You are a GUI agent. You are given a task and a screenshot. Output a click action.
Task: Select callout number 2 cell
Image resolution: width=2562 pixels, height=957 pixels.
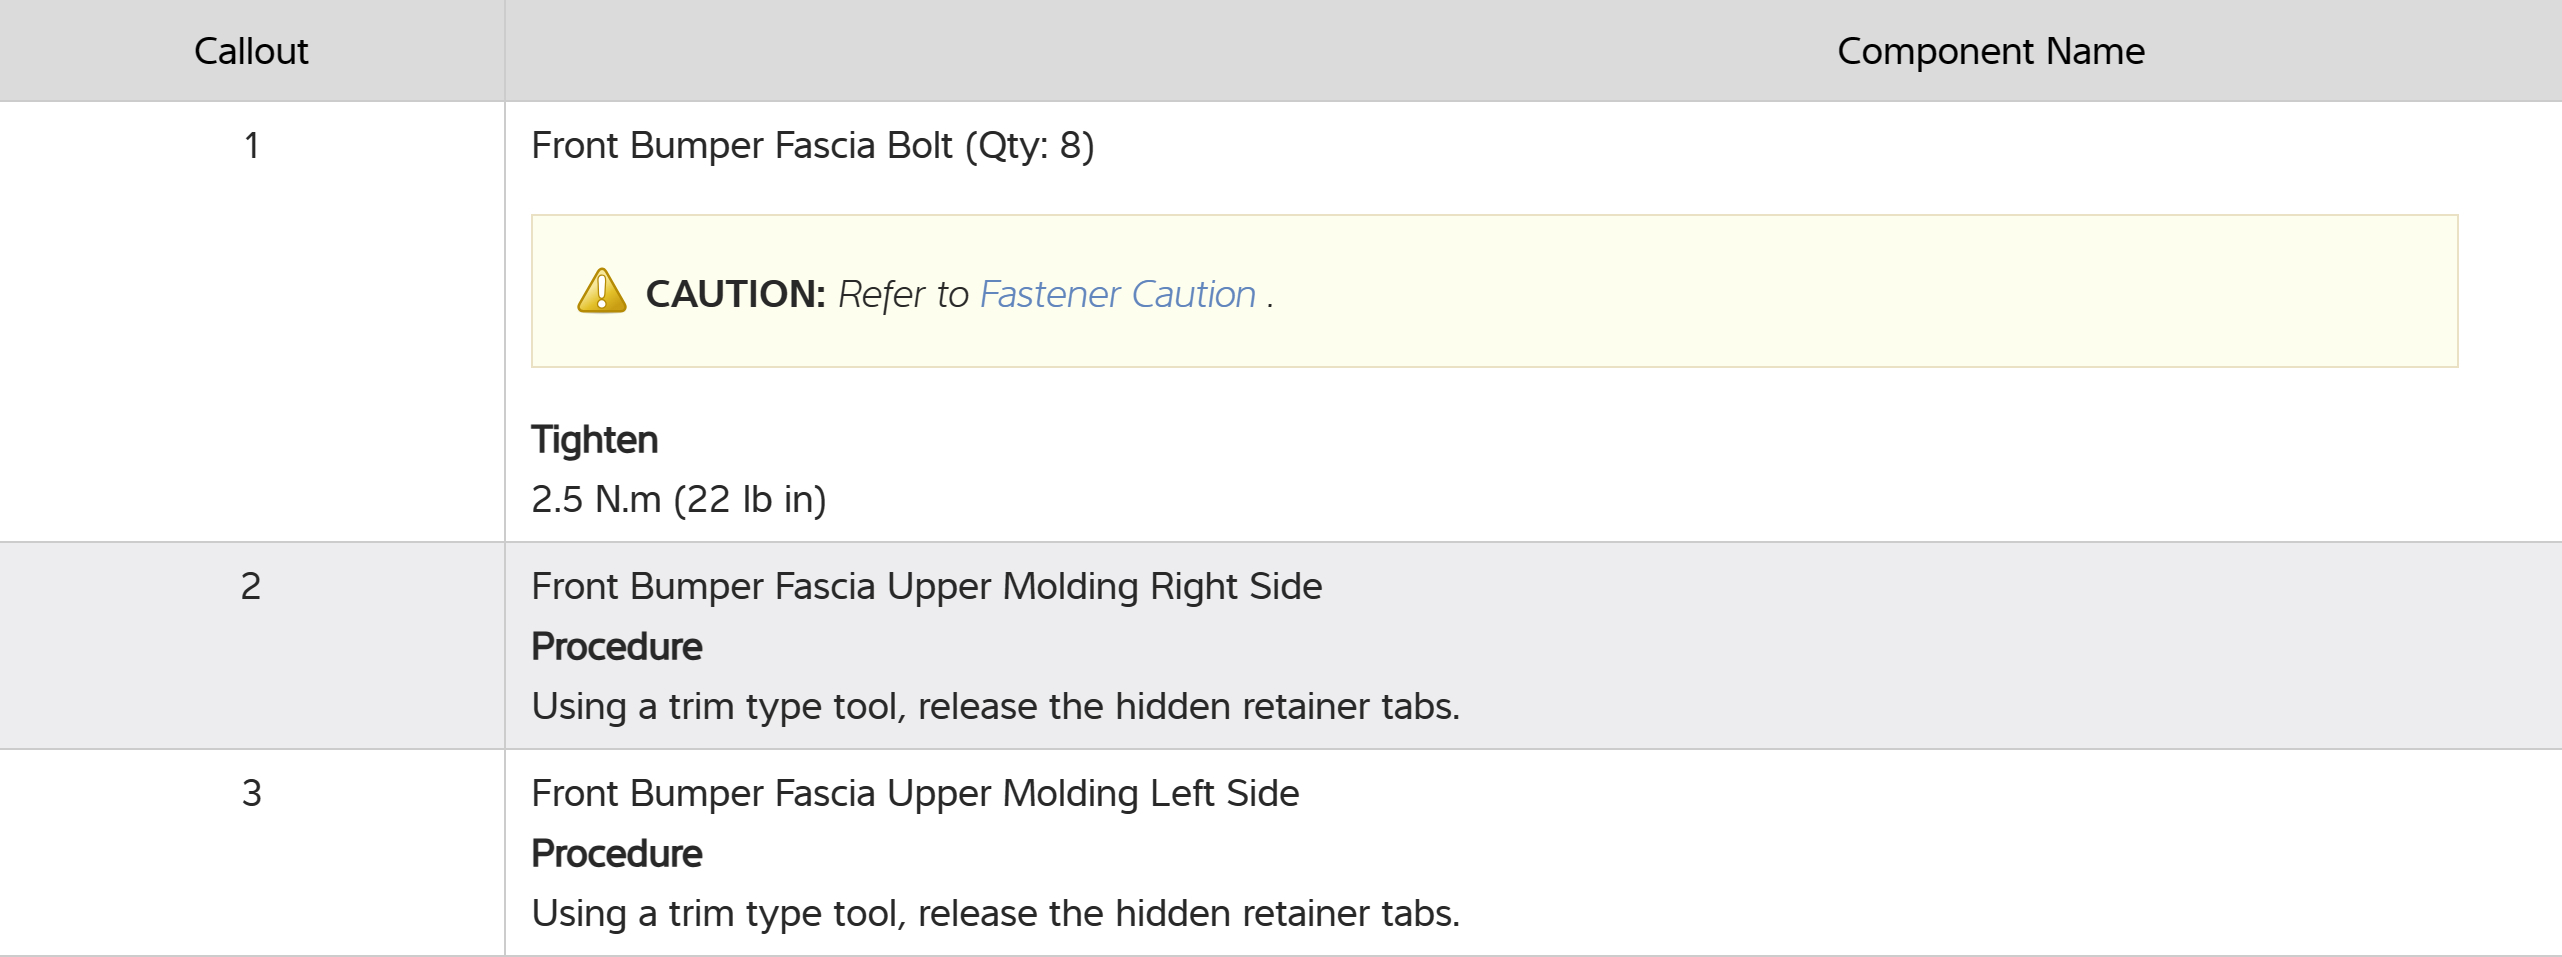point(251,586)
